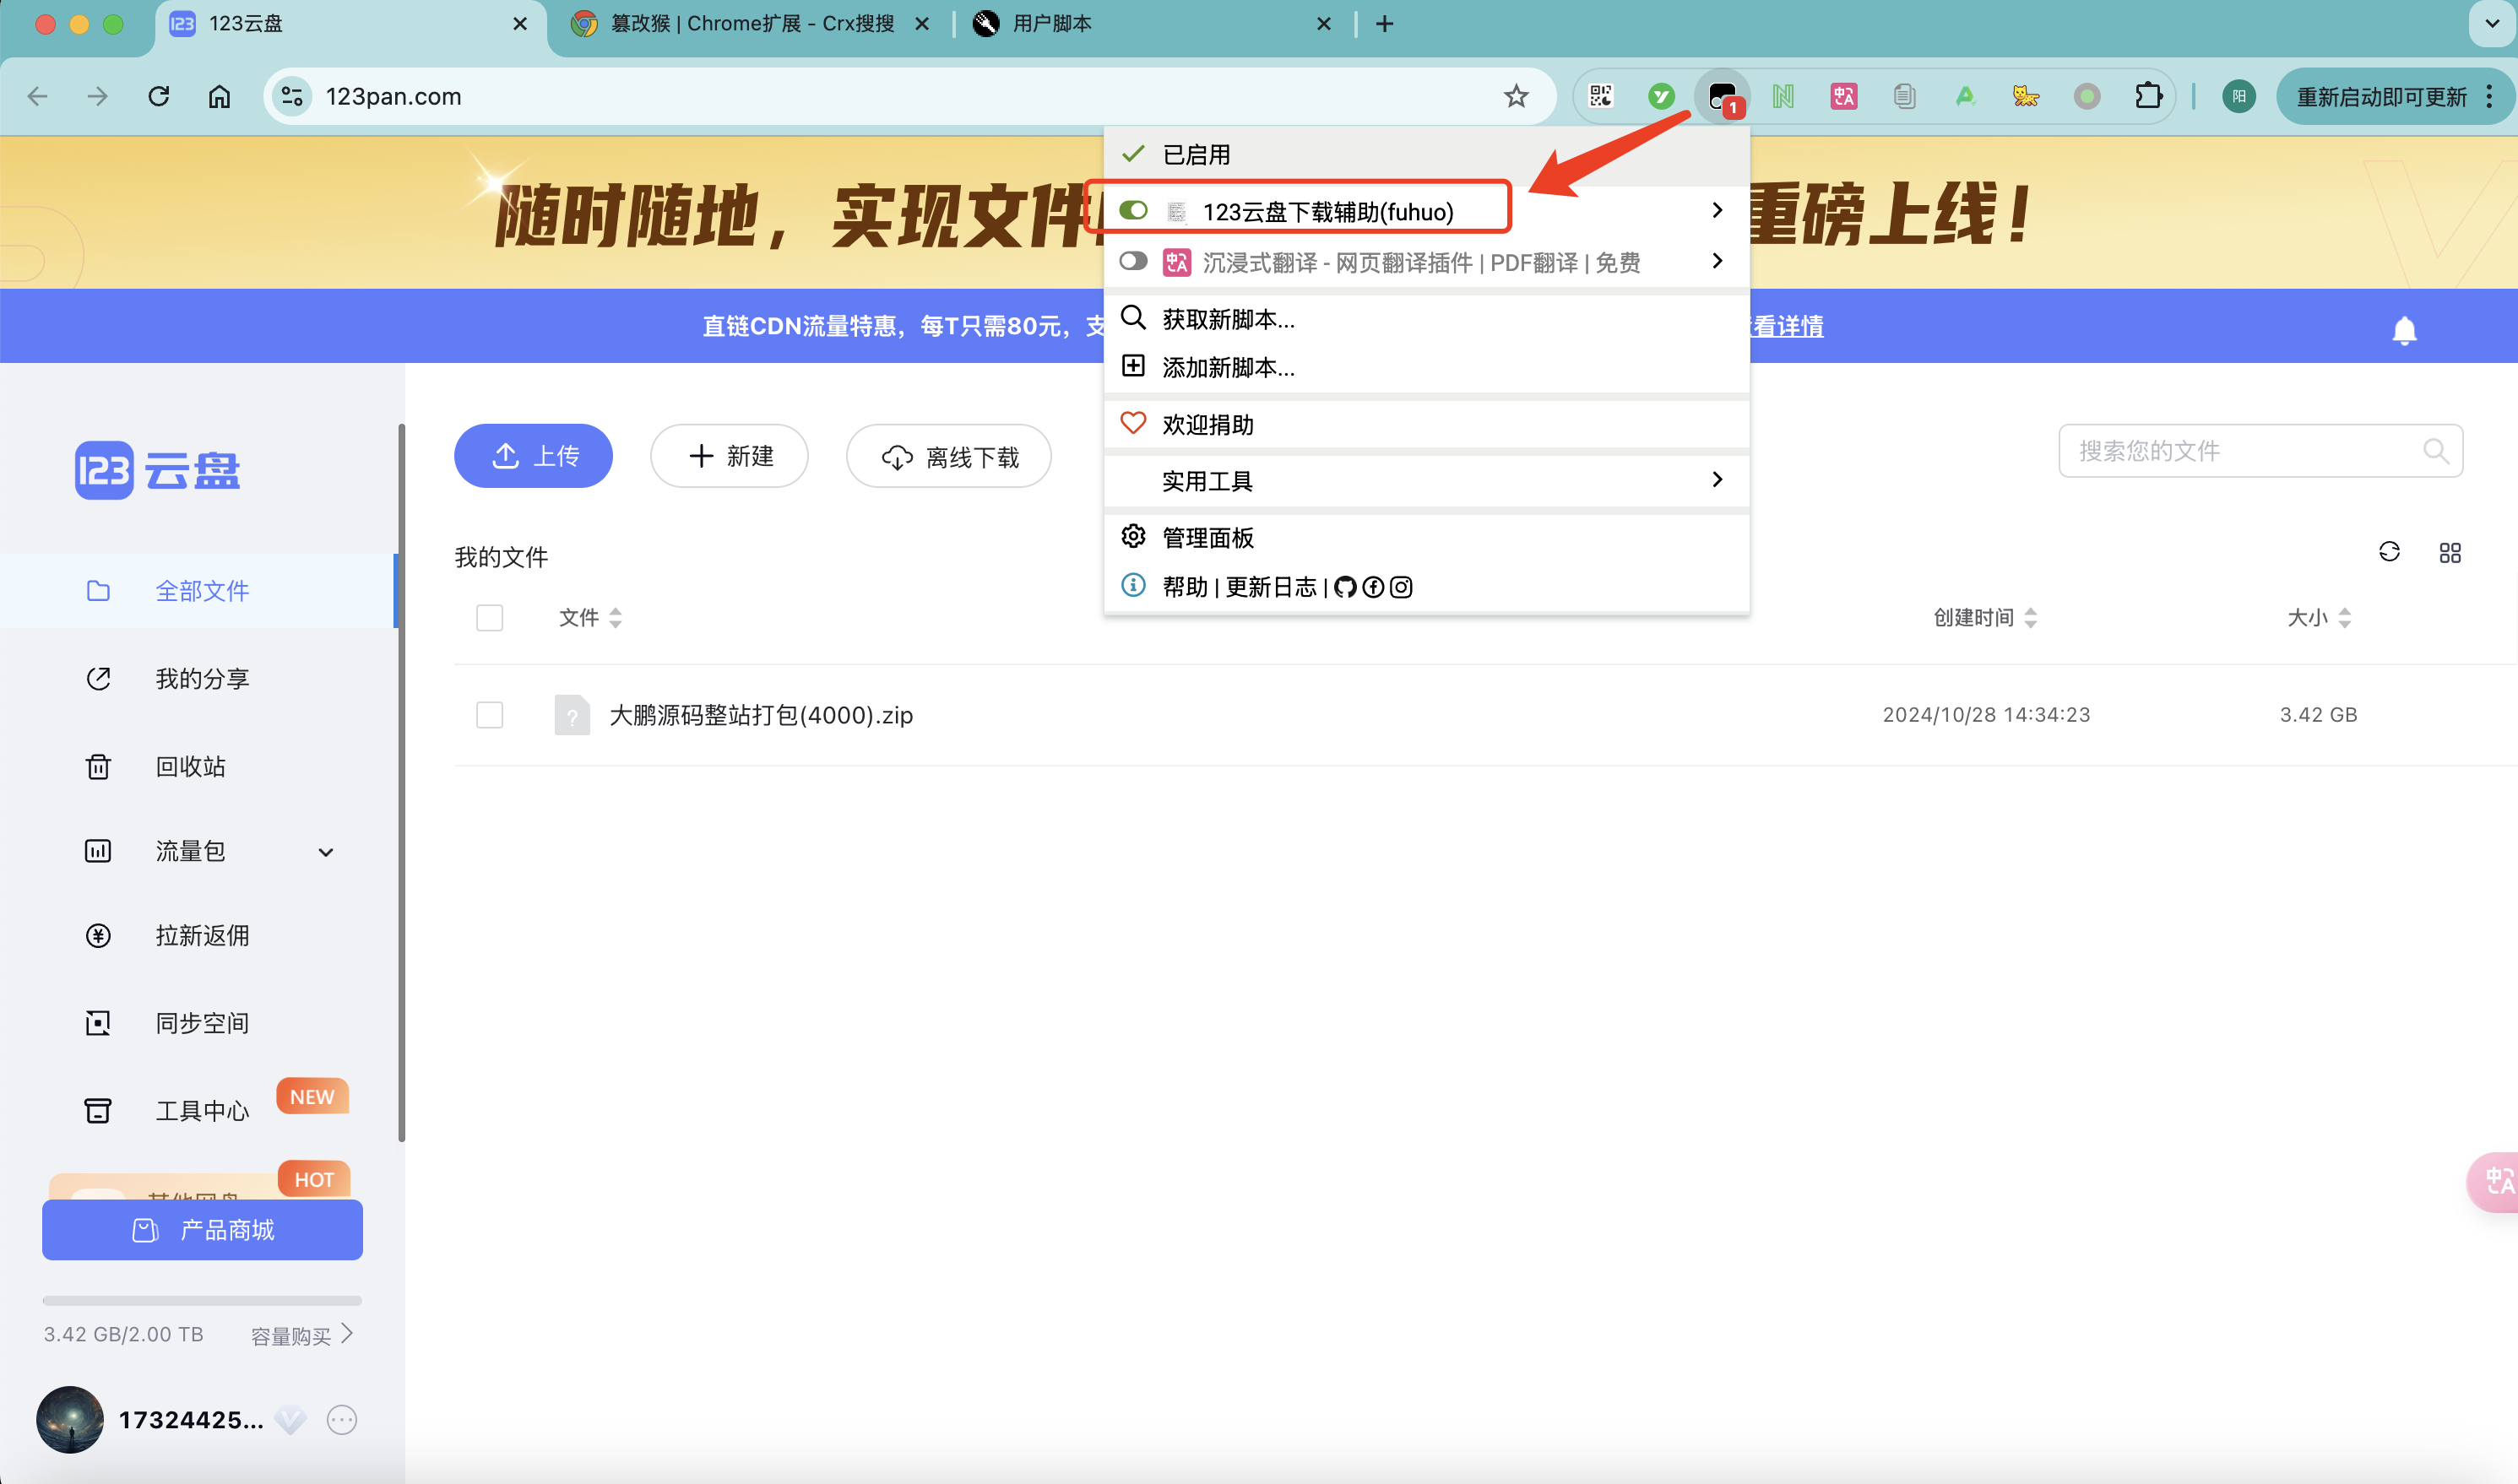
Task: Open the QR code extension icon
Action: click(1601, 97)
